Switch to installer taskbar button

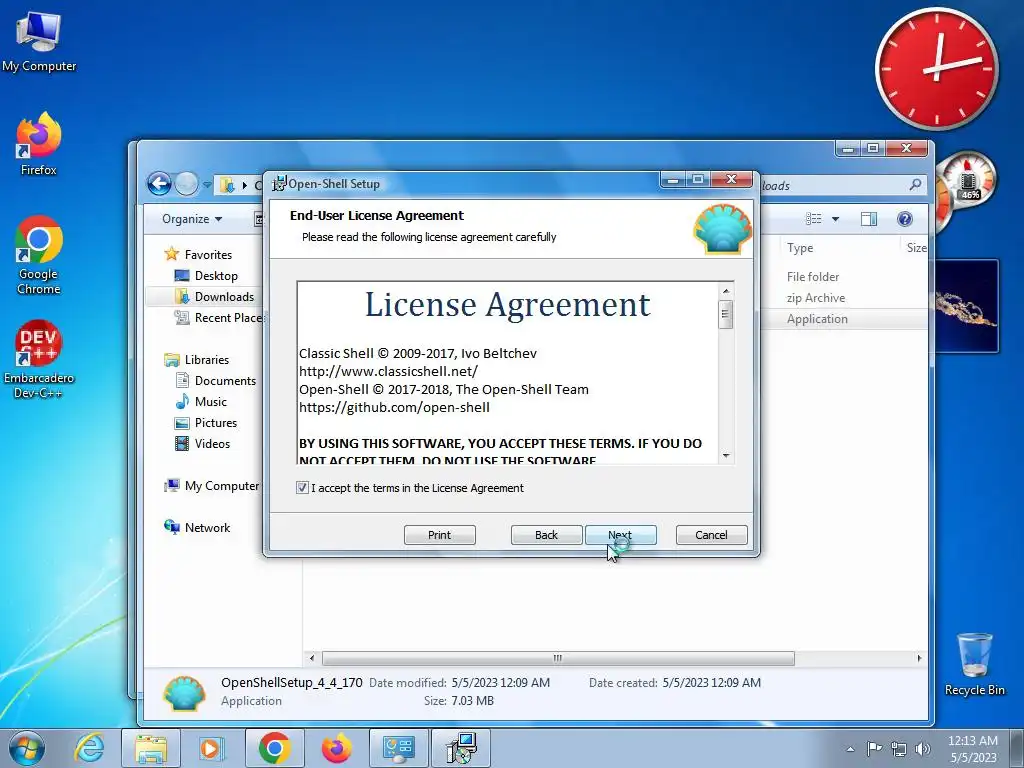pyautogui.click(x=461, y=748)
